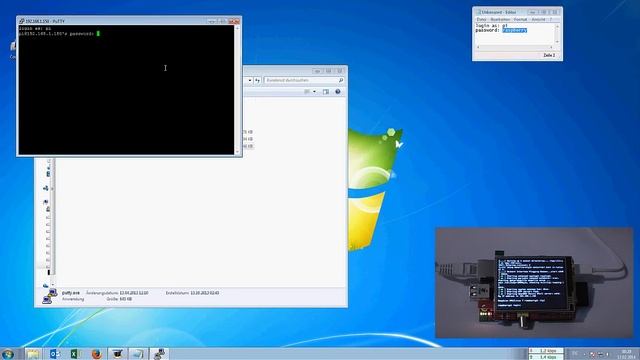The width and height of the screenshot is (640, 360).
Task: Click the highlighted password text in the Editor
Action: point(514,30)
